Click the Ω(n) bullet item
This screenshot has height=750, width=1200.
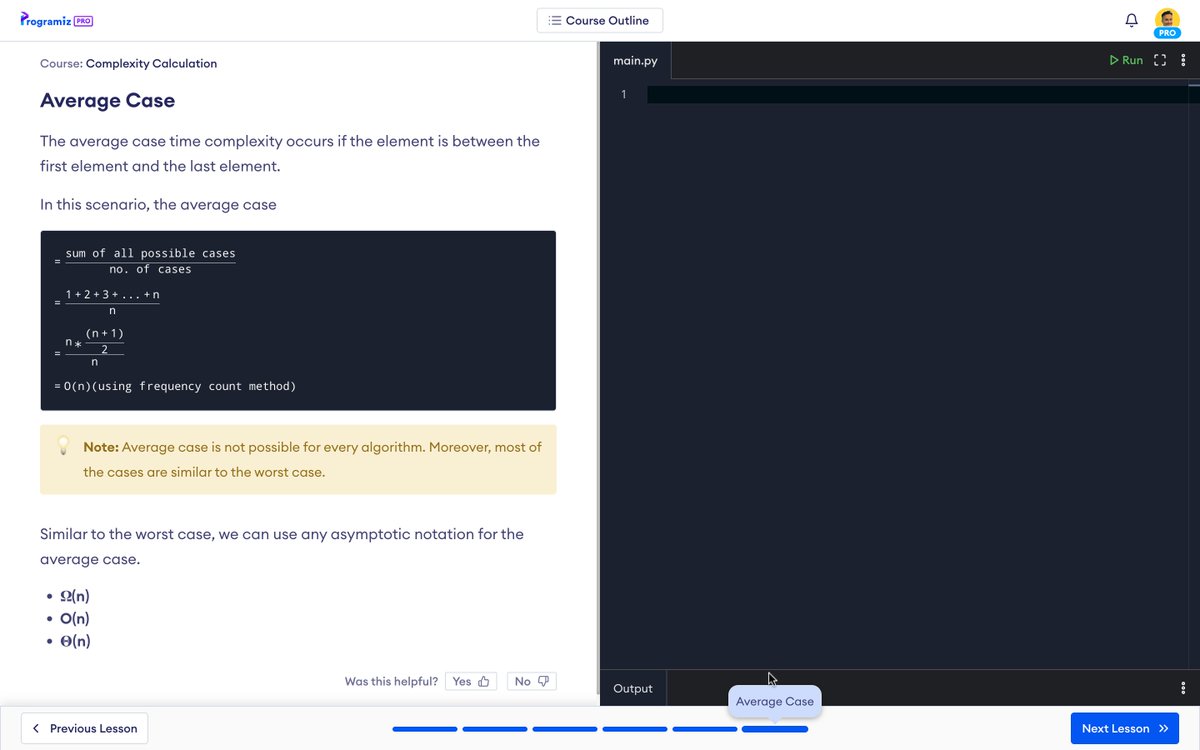74,596
